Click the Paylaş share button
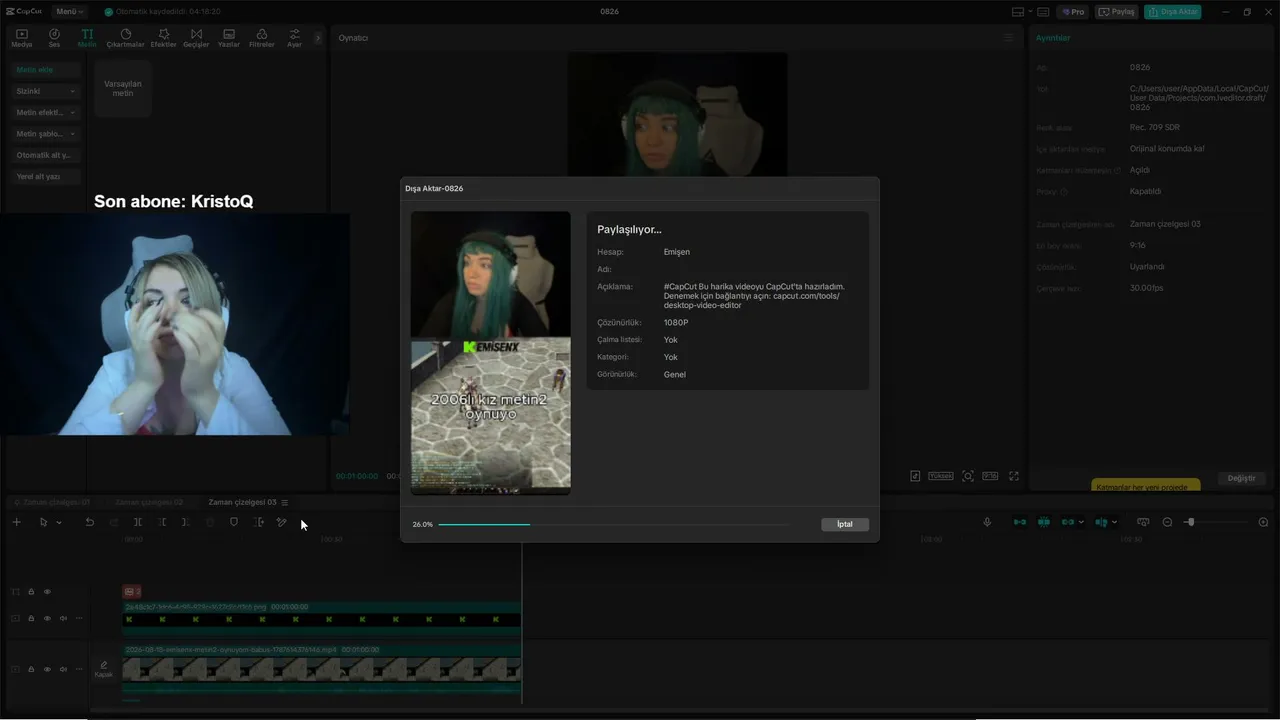The image size is (1280, 720). click(1116, 12)
